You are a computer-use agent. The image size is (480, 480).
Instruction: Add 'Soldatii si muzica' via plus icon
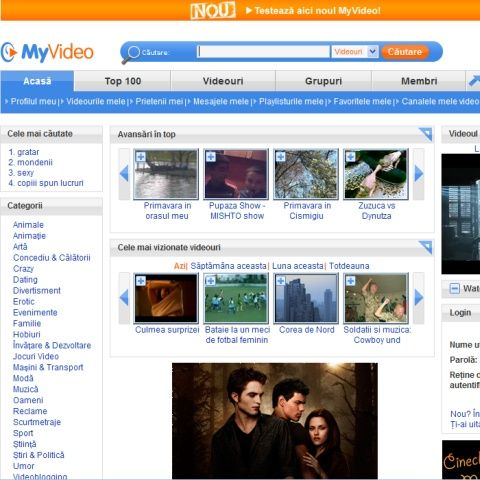click(x=351, y=281)
